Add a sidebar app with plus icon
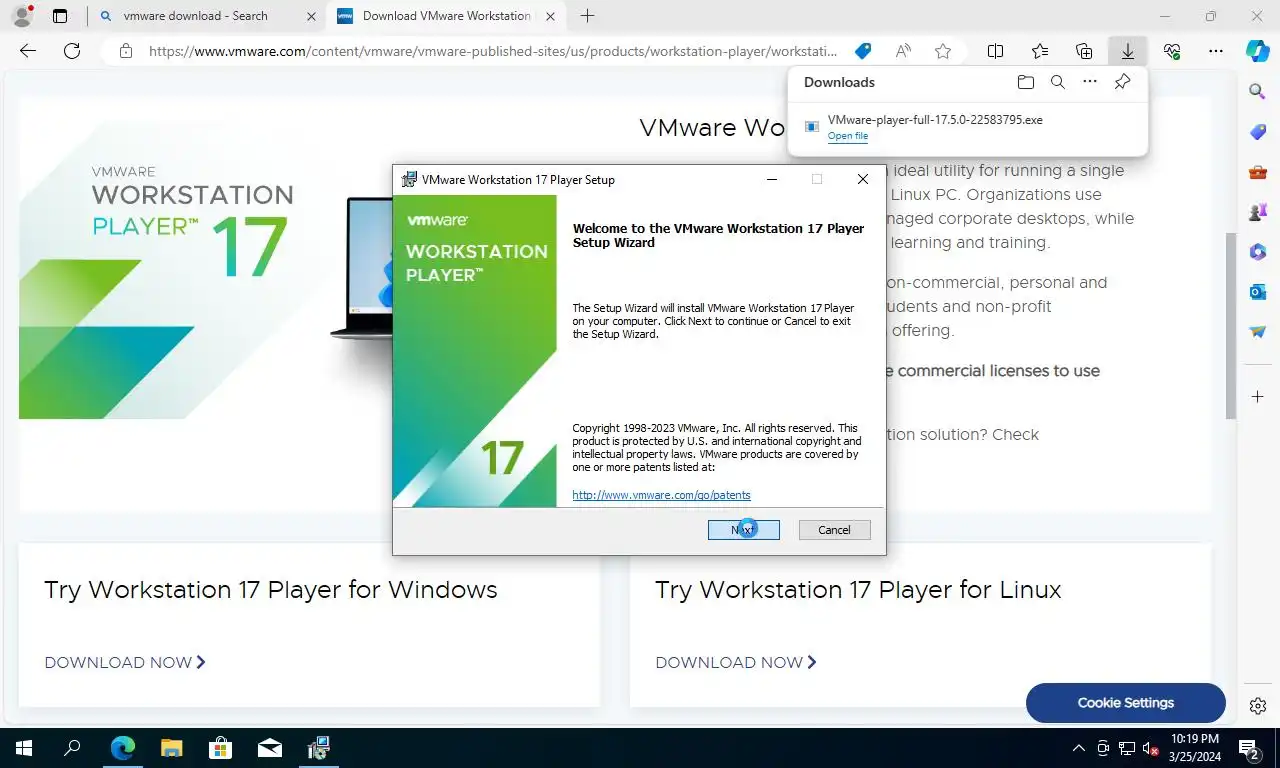Image resolution: width=1280 pixels, height=768 pixels. [1258, 397]
